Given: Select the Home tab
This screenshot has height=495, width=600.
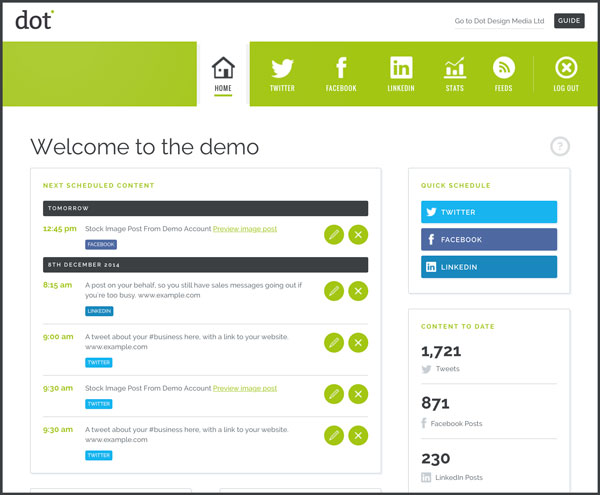Looking at the screenshot, I should [x=223, y=74].
